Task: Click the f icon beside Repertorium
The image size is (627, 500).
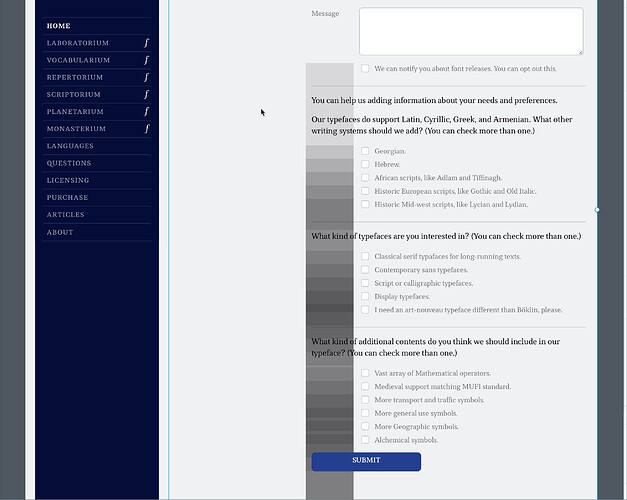Action: 146,77
